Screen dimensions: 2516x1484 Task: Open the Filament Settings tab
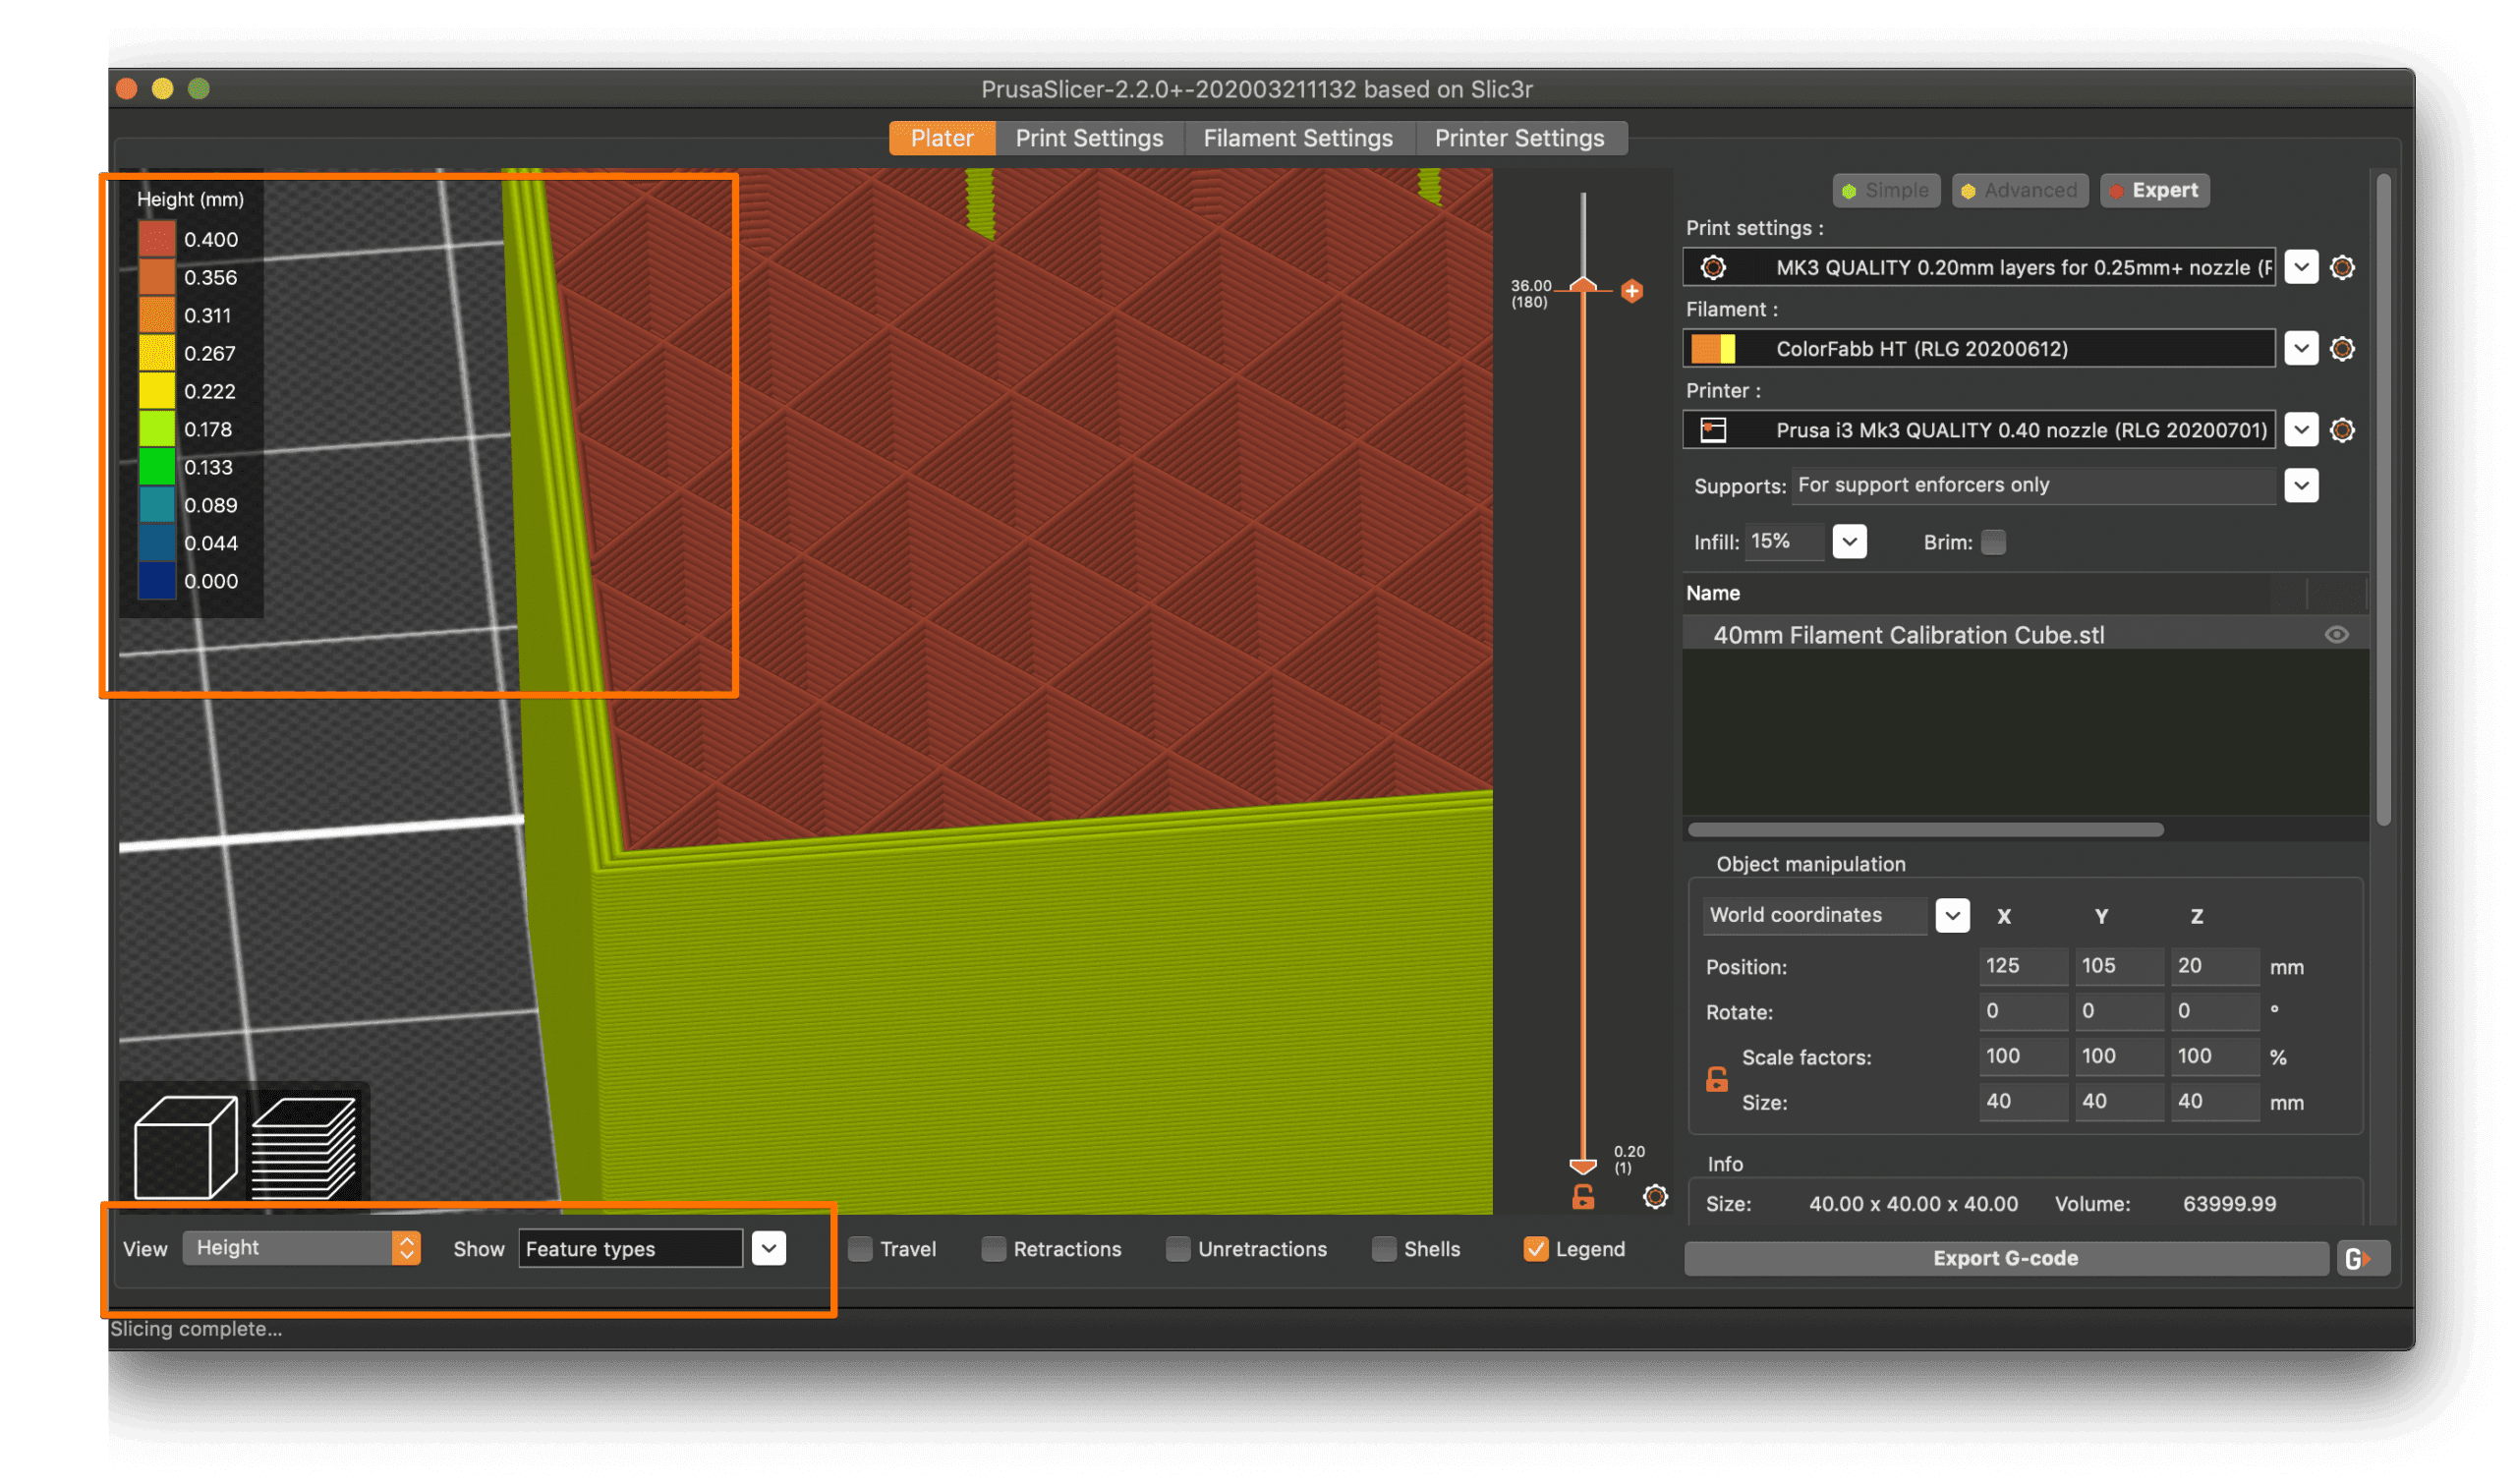(1297, 138)
